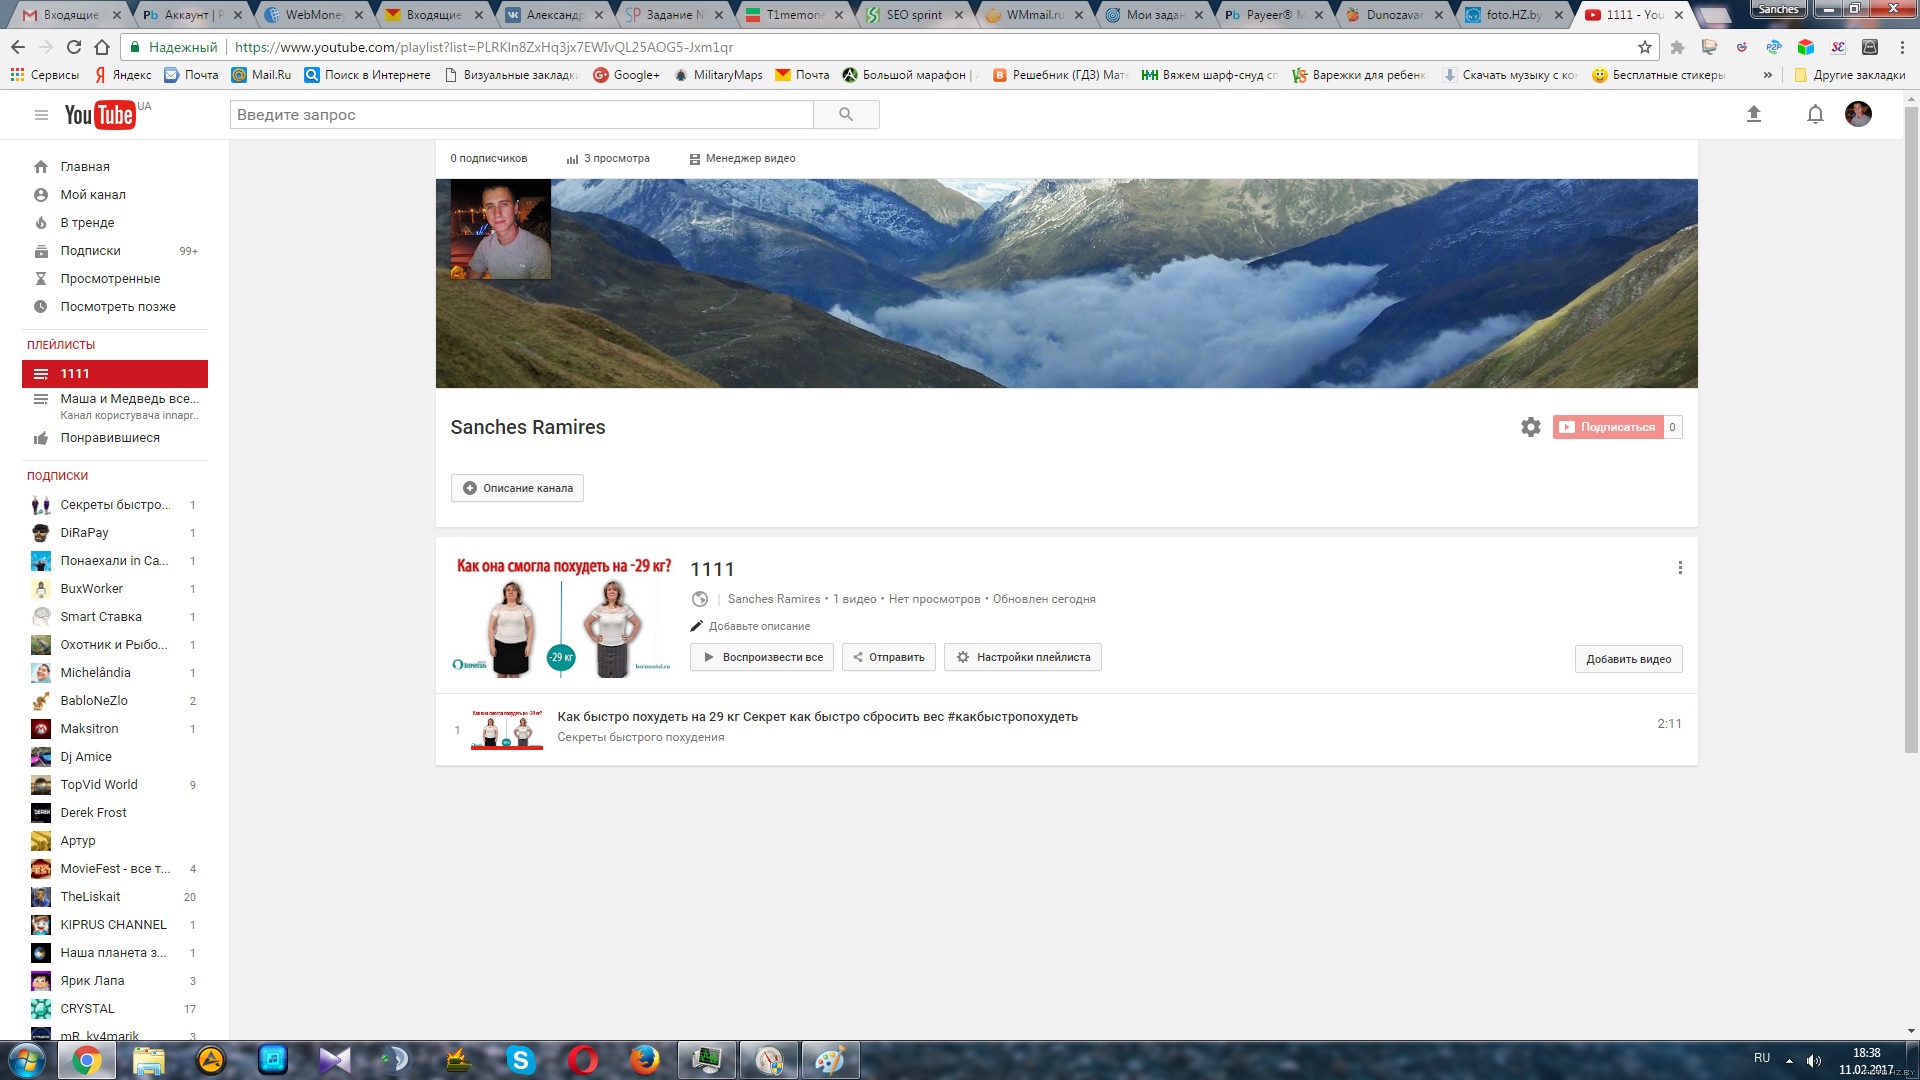
Task: Click the upload video arrow icon
Action: 1753,115
